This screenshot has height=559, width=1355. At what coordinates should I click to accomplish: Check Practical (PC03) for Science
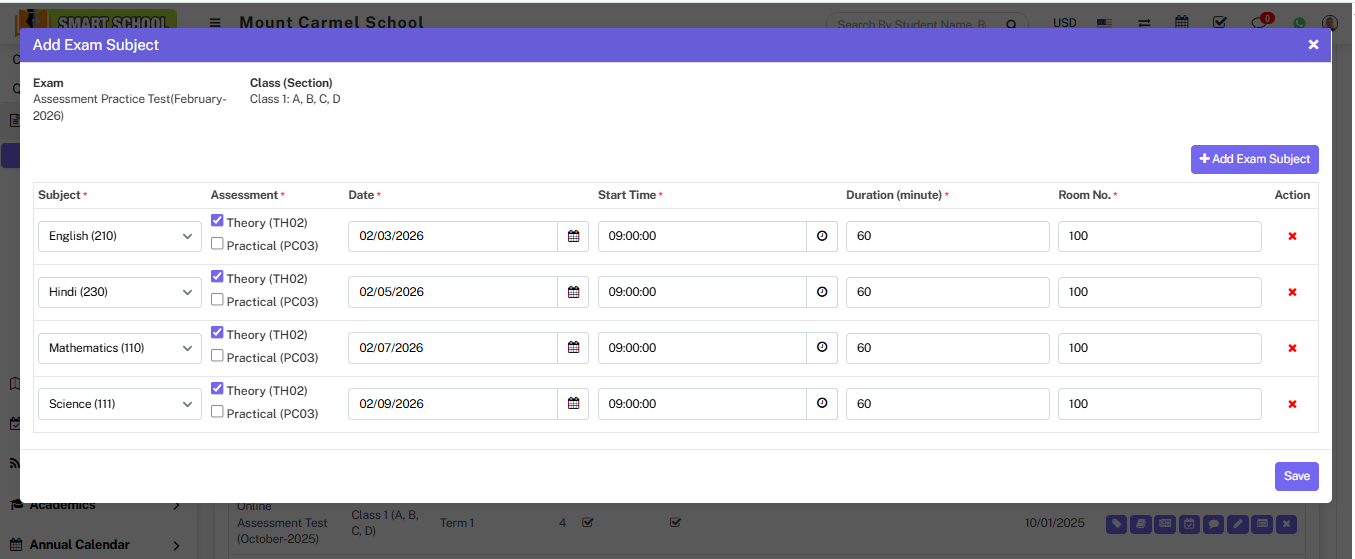pyautogui.click(x=217, y=412)
